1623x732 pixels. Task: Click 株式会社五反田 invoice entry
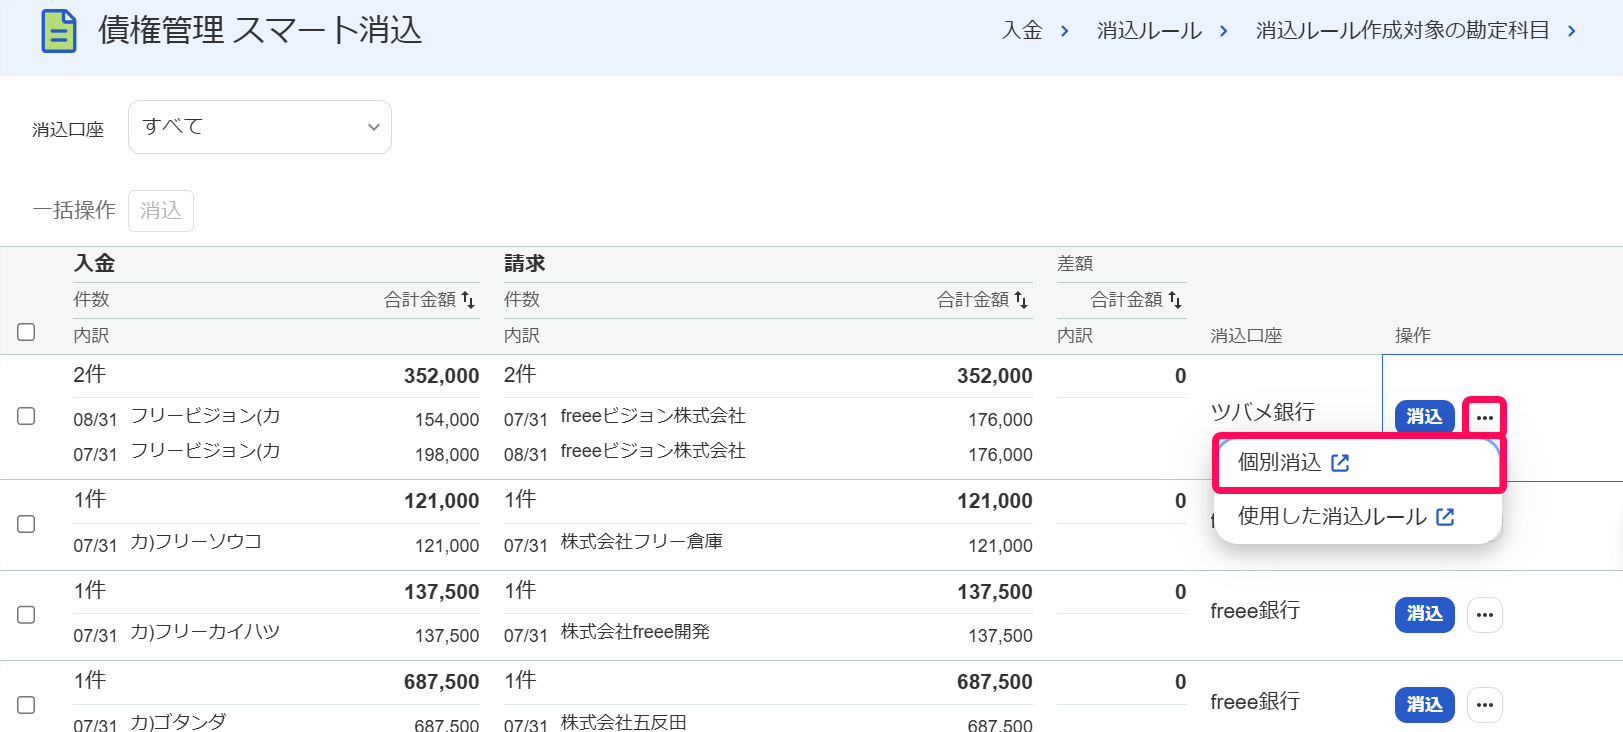pyautogui.click(x=623, y=722)
